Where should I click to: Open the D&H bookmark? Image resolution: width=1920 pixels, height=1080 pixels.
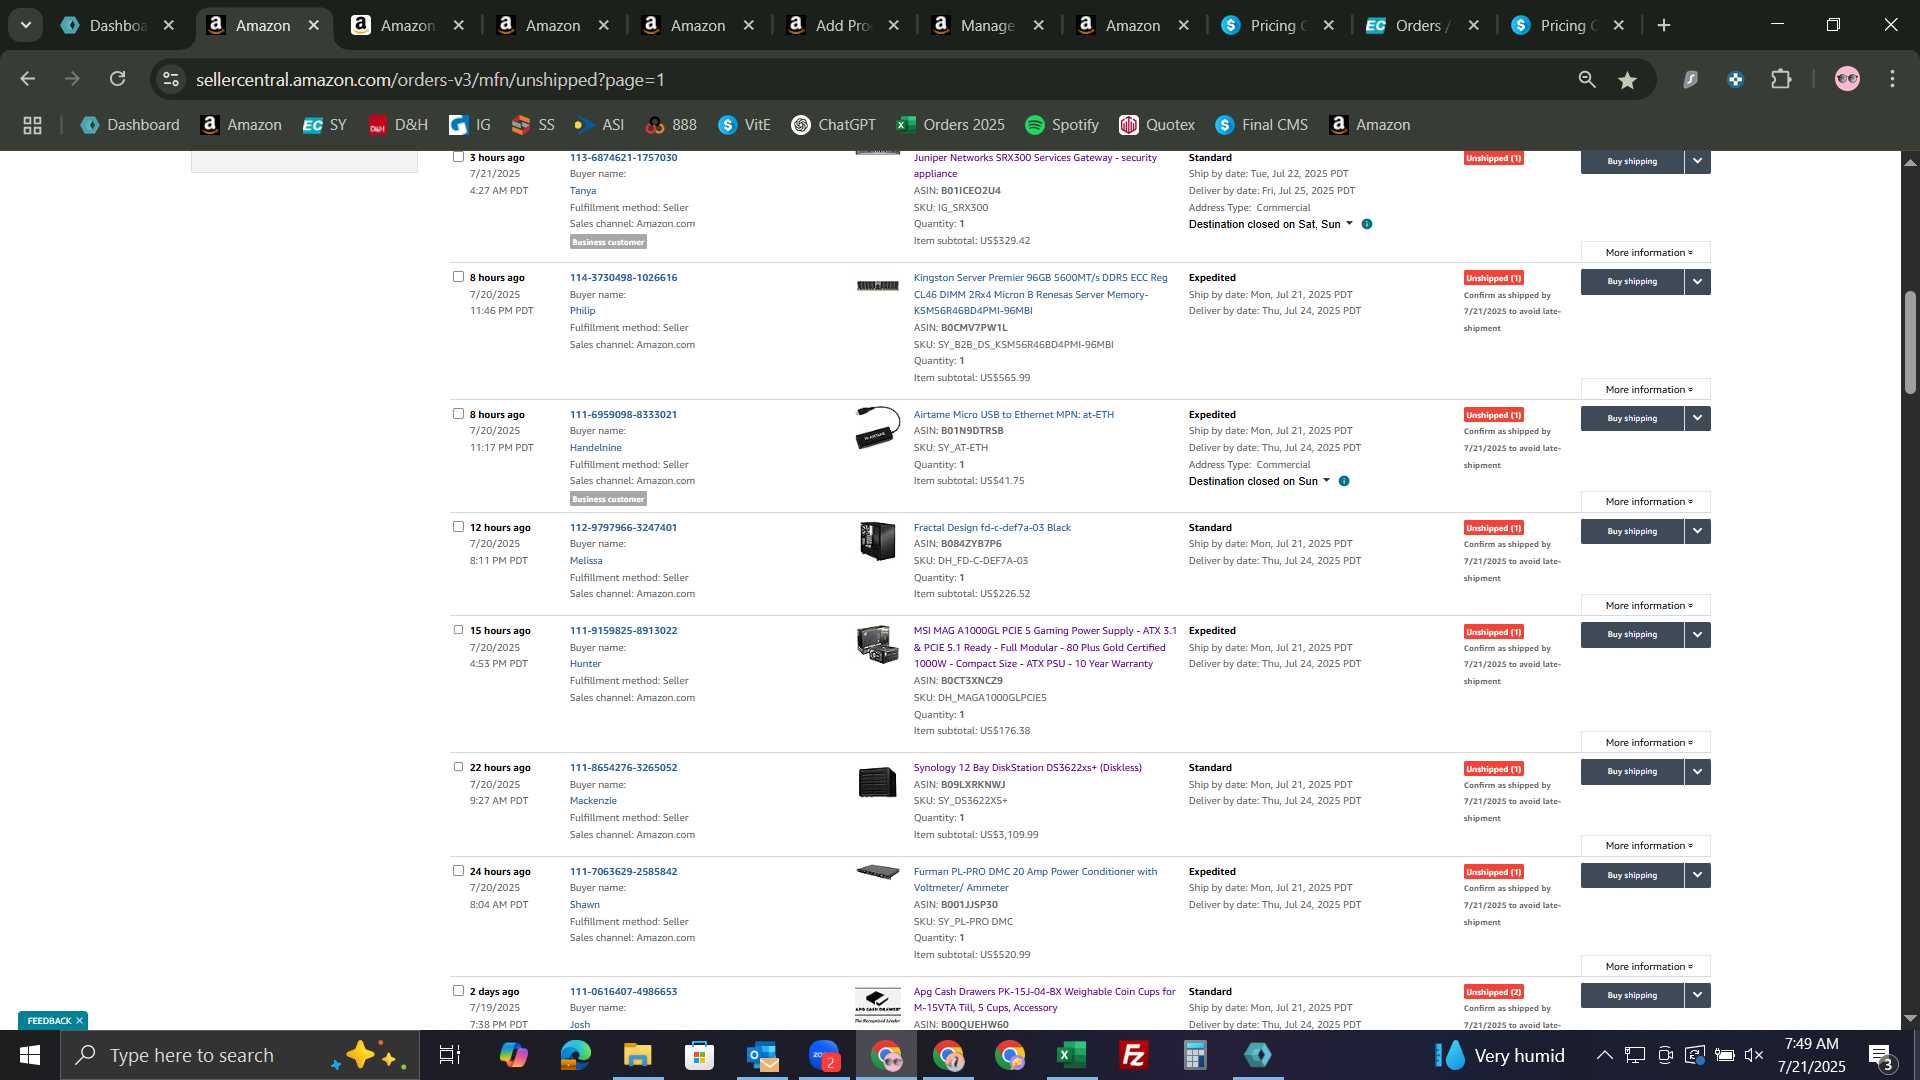[x=398, y=125]
